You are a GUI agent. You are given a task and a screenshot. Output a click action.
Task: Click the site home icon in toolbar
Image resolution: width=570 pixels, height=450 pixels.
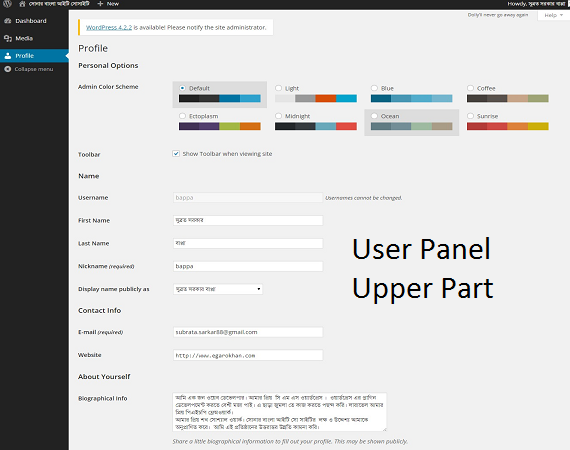22,4
